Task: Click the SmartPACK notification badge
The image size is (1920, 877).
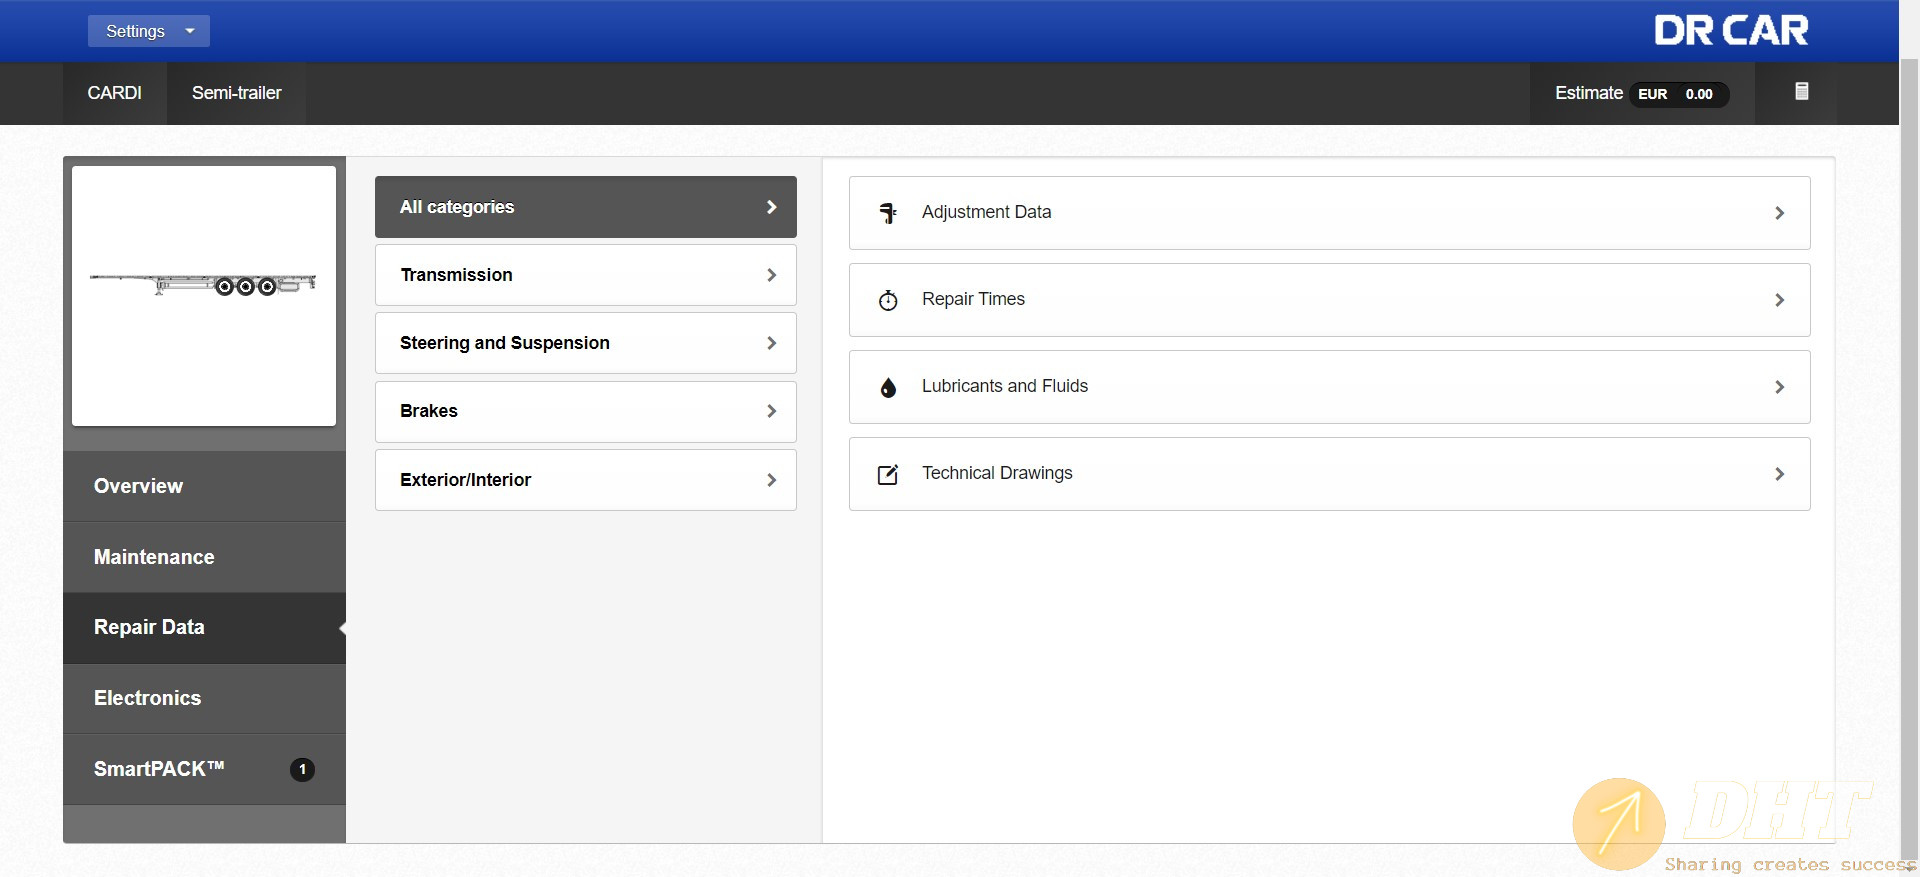Action: point(302,769)
